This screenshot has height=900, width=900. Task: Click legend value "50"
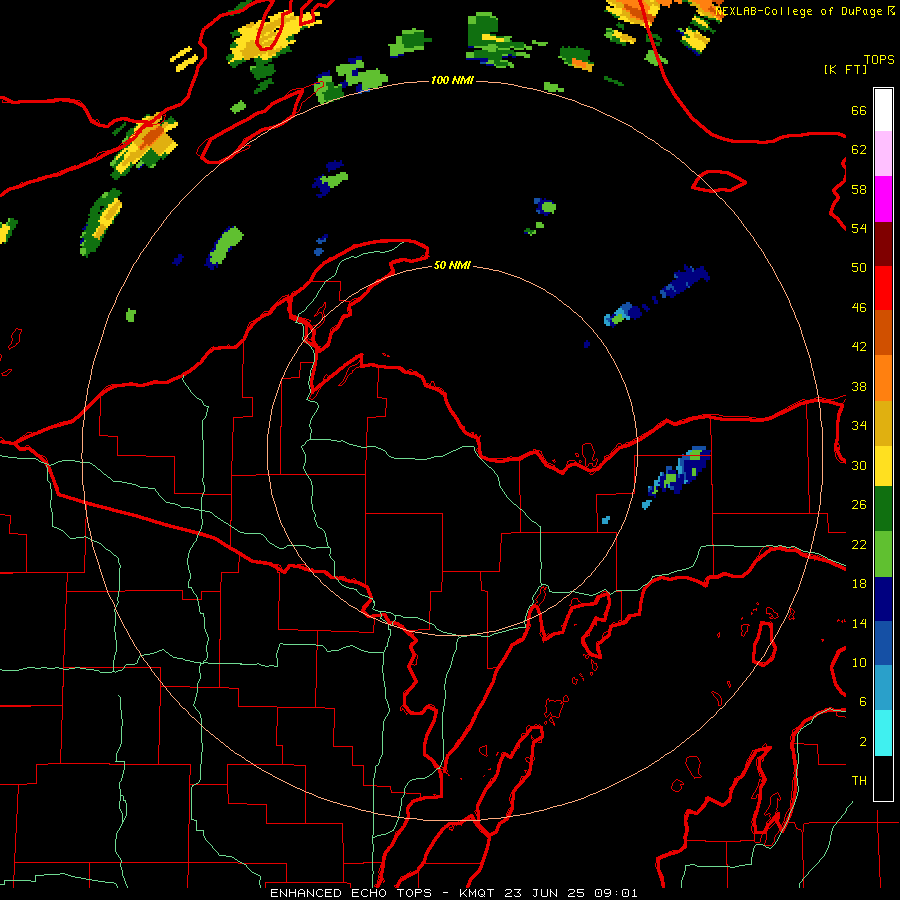859,268
